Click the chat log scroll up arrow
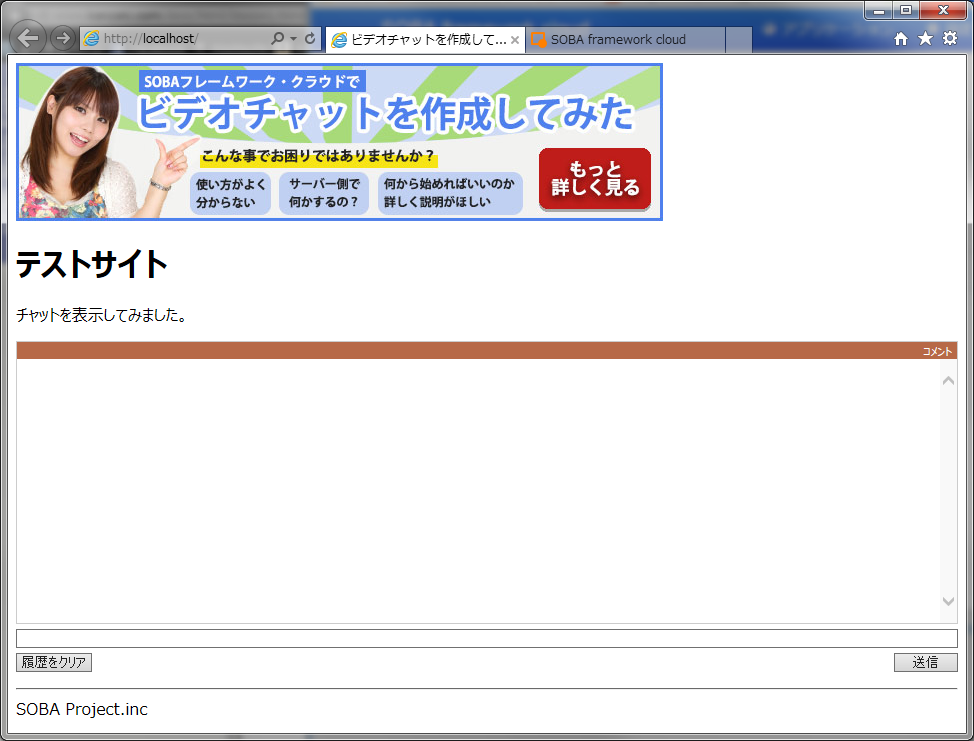 click(948, 381)
